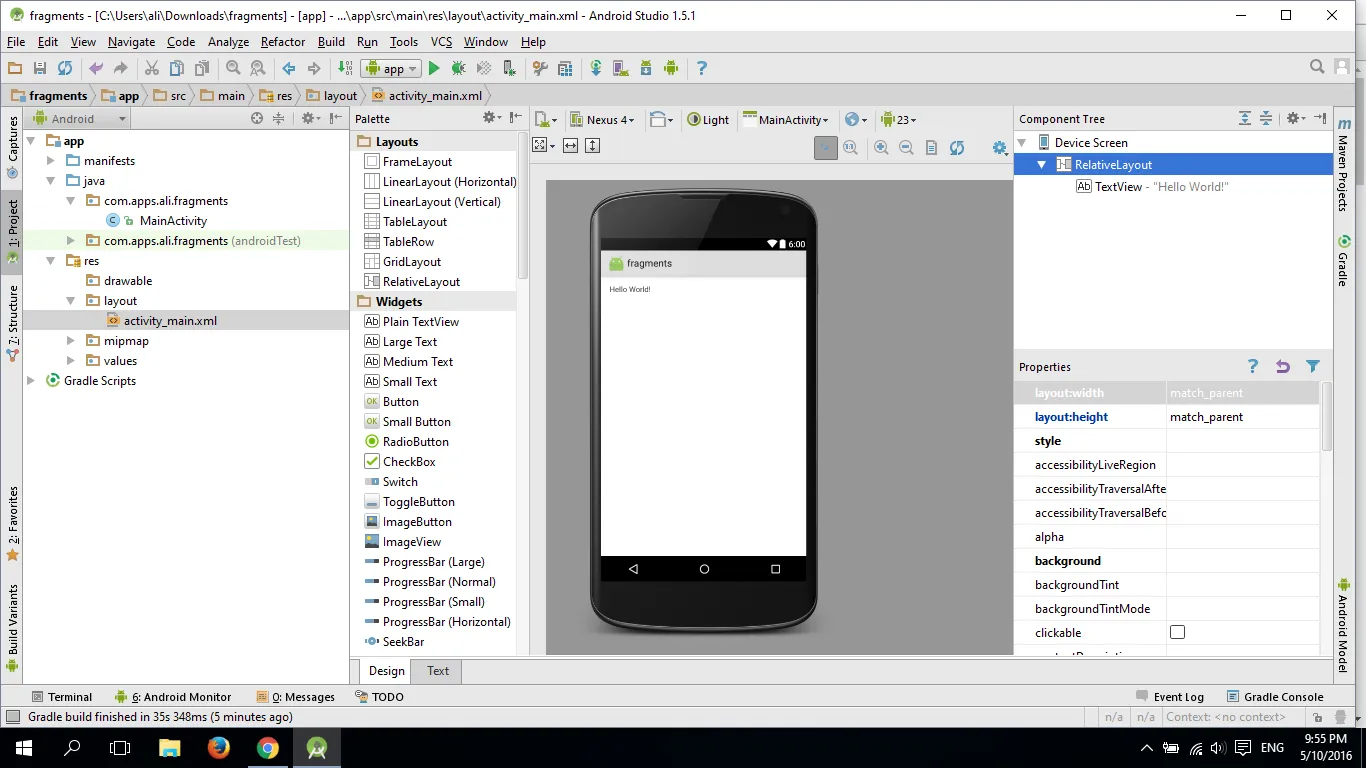Expand the Gradle Scripts tree node
This screenshot has height=768, width=1366.
point(31,381)
